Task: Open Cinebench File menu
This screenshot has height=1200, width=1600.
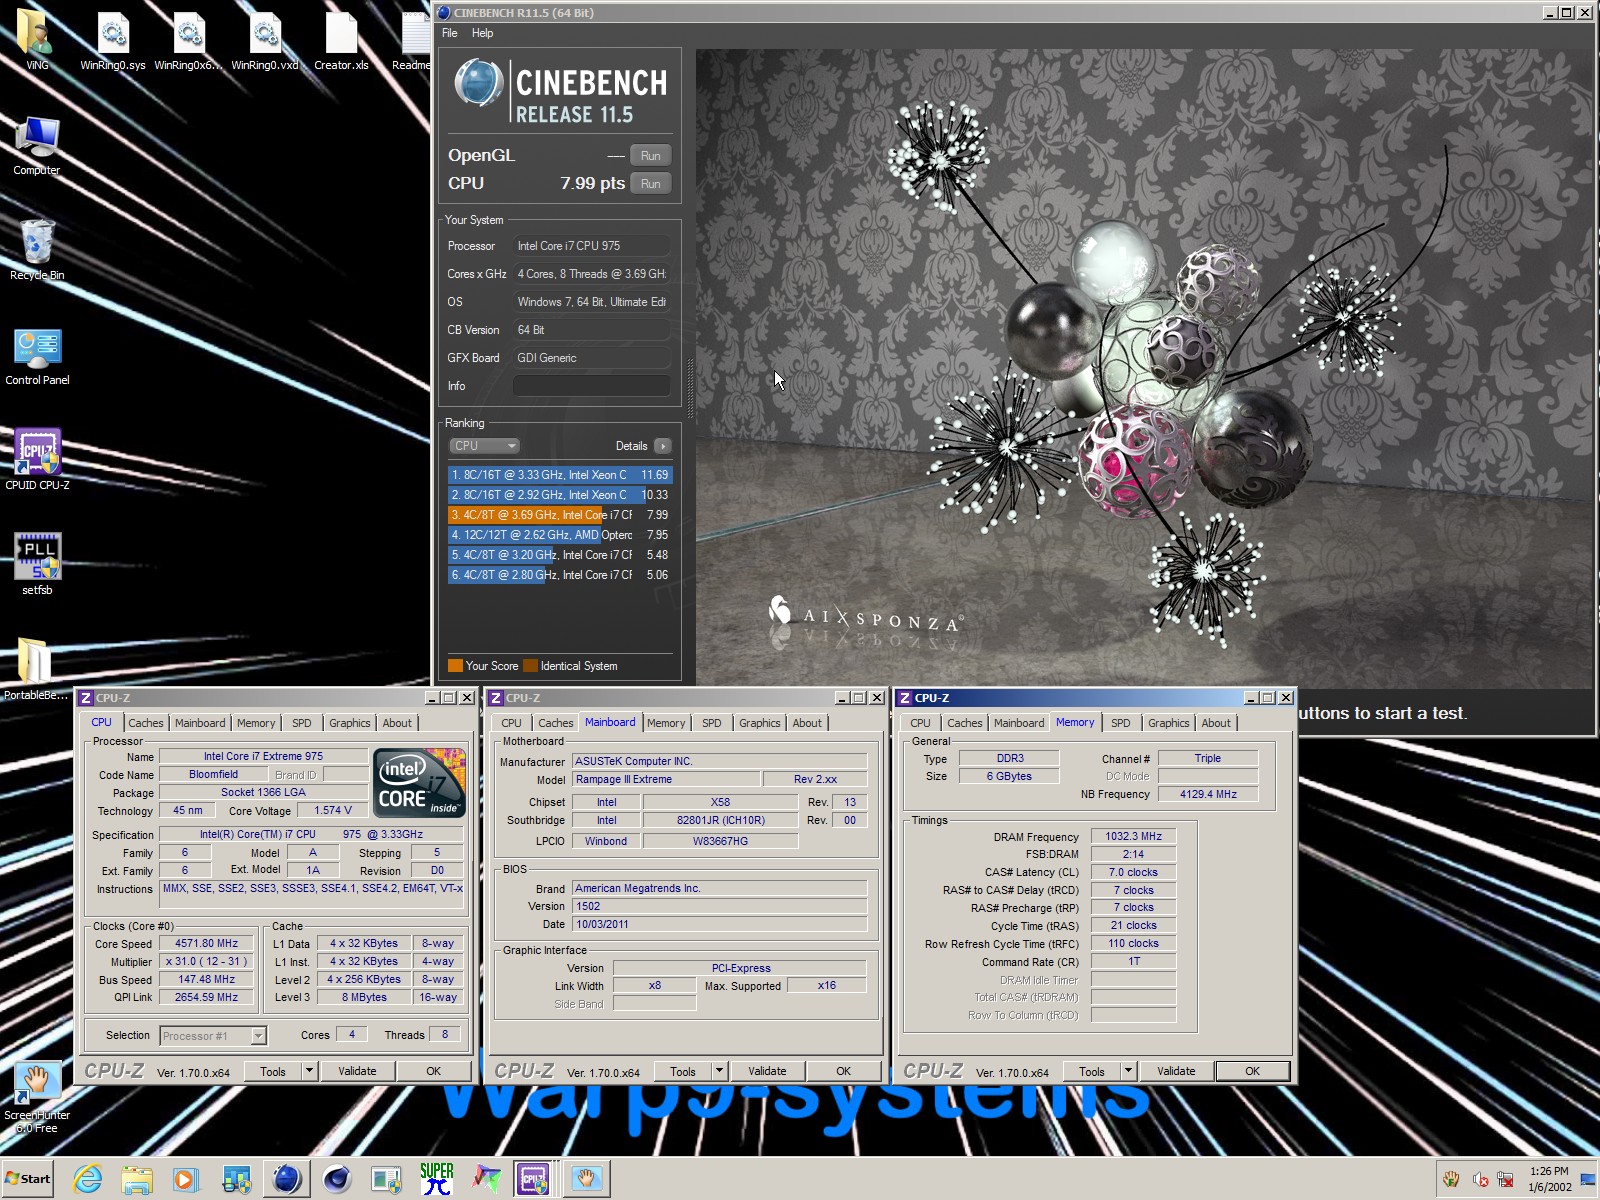Action: point(450,33)
